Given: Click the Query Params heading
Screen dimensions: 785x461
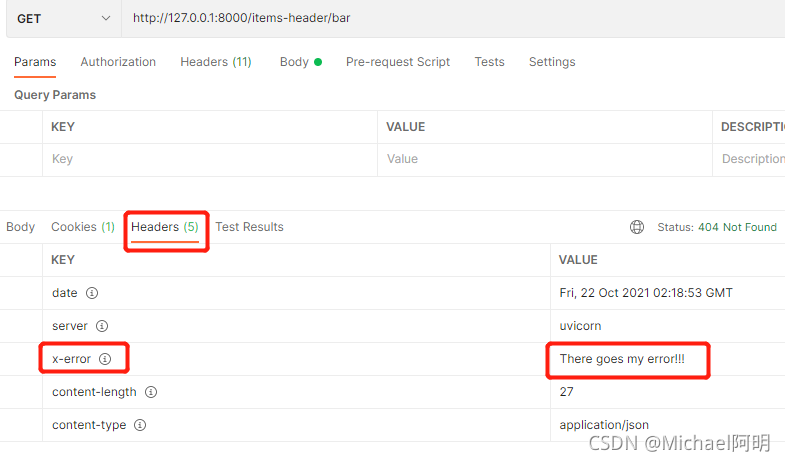Looking at the screenshot, I should [x=55, y=95].
